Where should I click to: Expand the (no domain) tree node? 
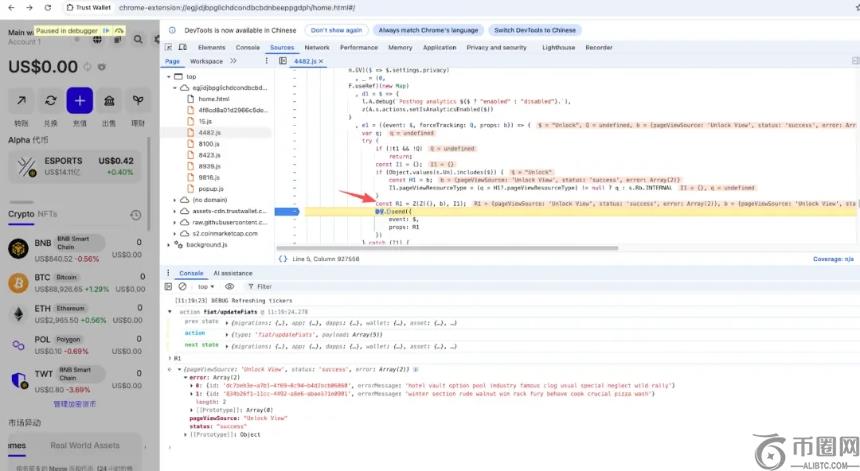[176, 200]
